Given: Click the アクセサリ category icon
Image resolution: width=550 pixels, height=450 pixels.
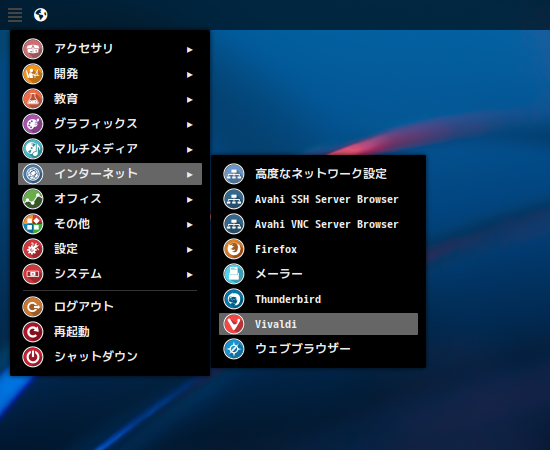Looking at the screenshot, I should [x=33, y=49].
